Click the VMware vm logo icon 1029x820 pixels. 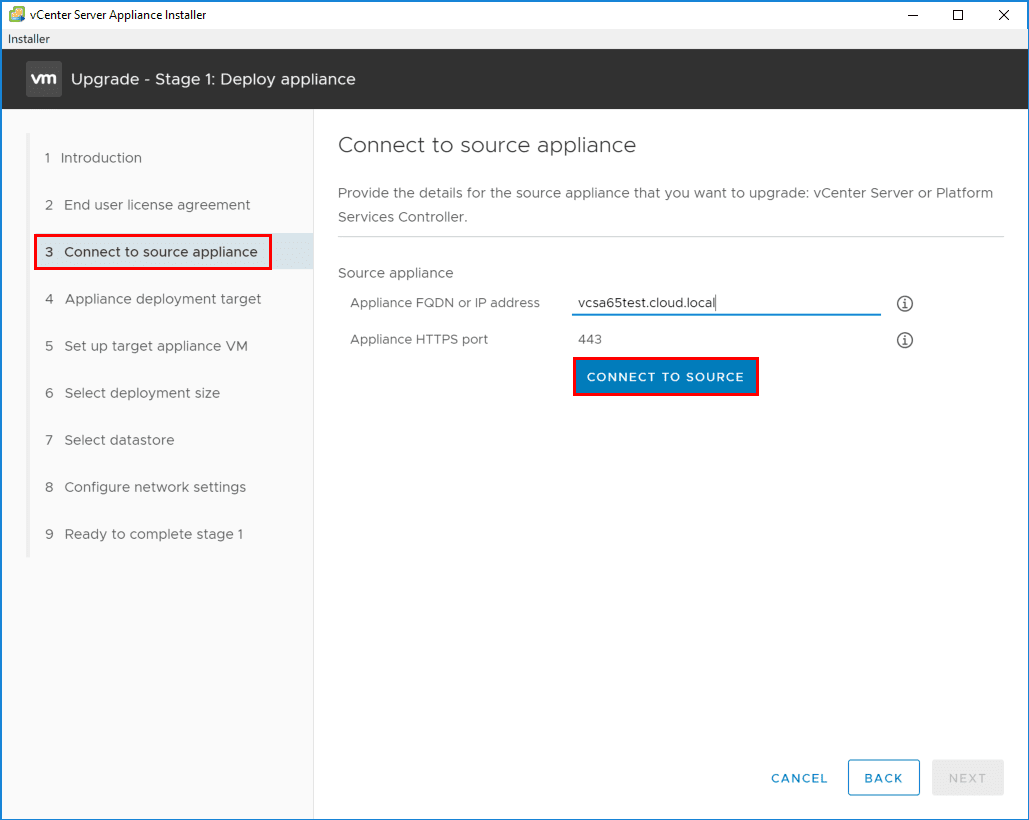coord(44,79)
